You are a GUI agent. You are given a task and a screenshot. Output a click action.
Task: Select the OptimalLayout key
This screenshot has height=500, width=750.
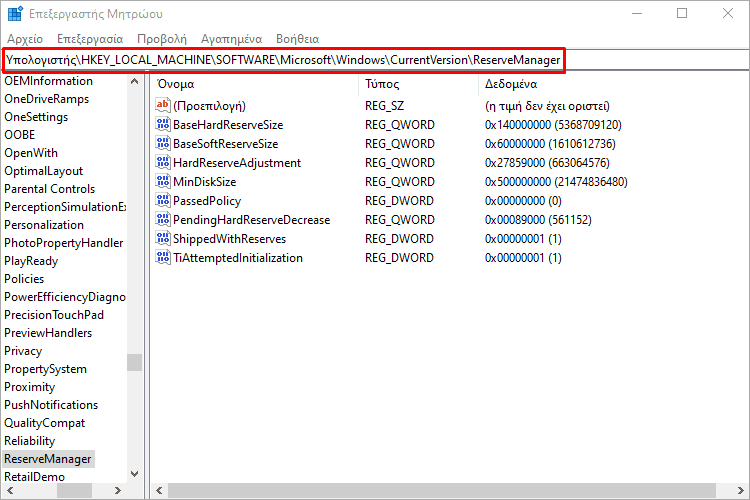[x=44, y=171]
